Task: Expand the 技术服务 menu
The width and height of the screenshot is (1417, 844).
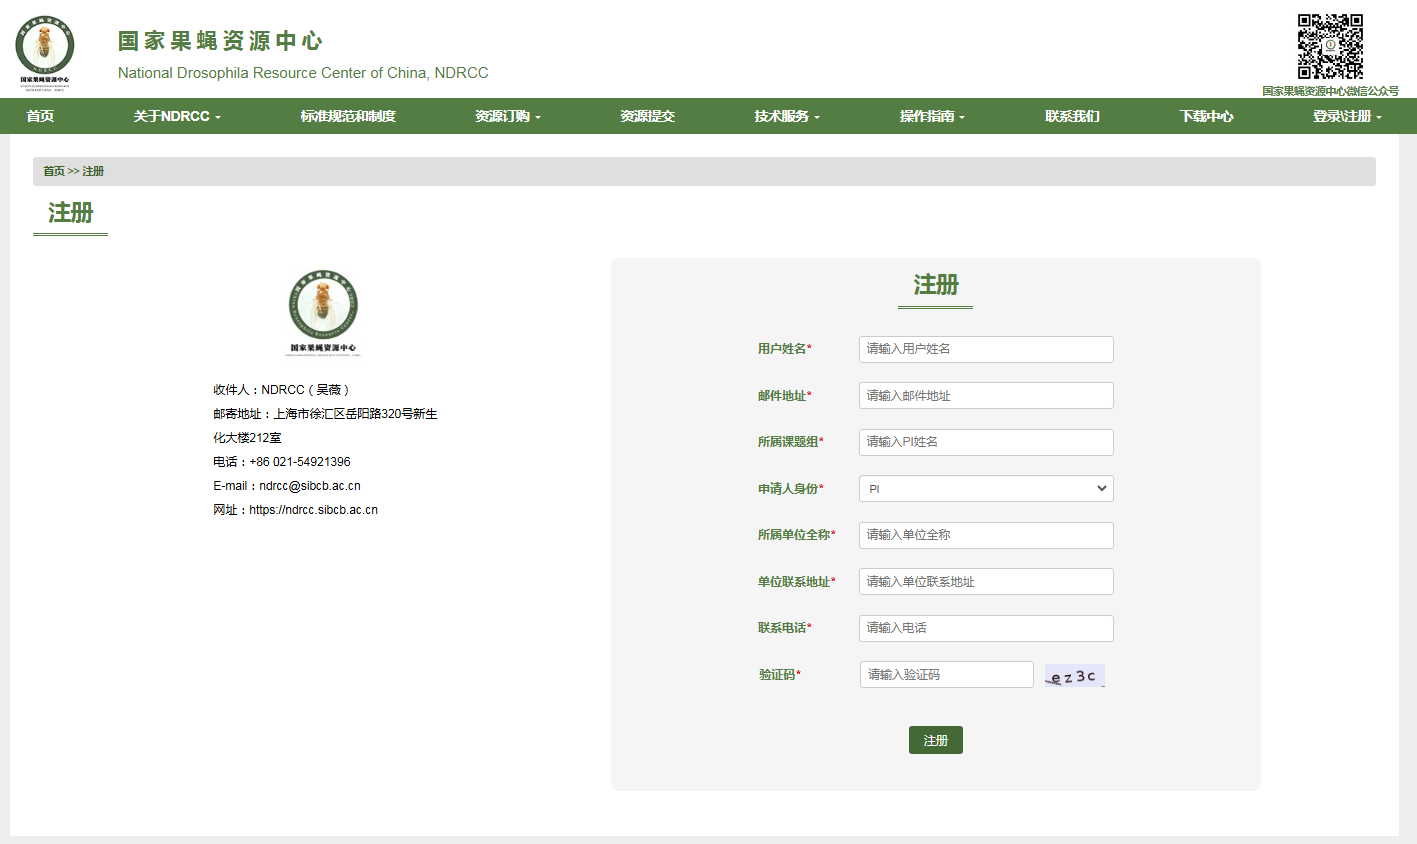Action: pyautogui.click(x=786, y=116)
